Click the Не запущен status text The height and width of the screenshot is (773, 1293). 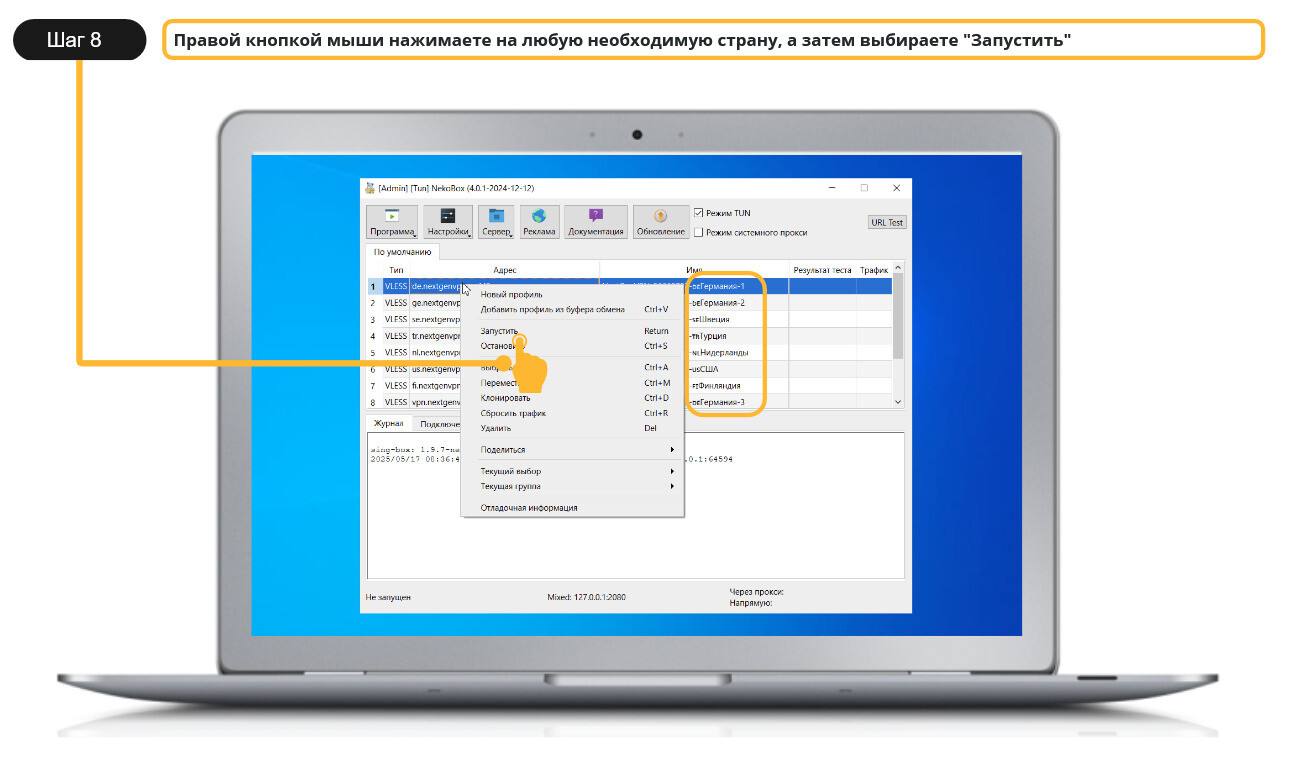point(388,597)
